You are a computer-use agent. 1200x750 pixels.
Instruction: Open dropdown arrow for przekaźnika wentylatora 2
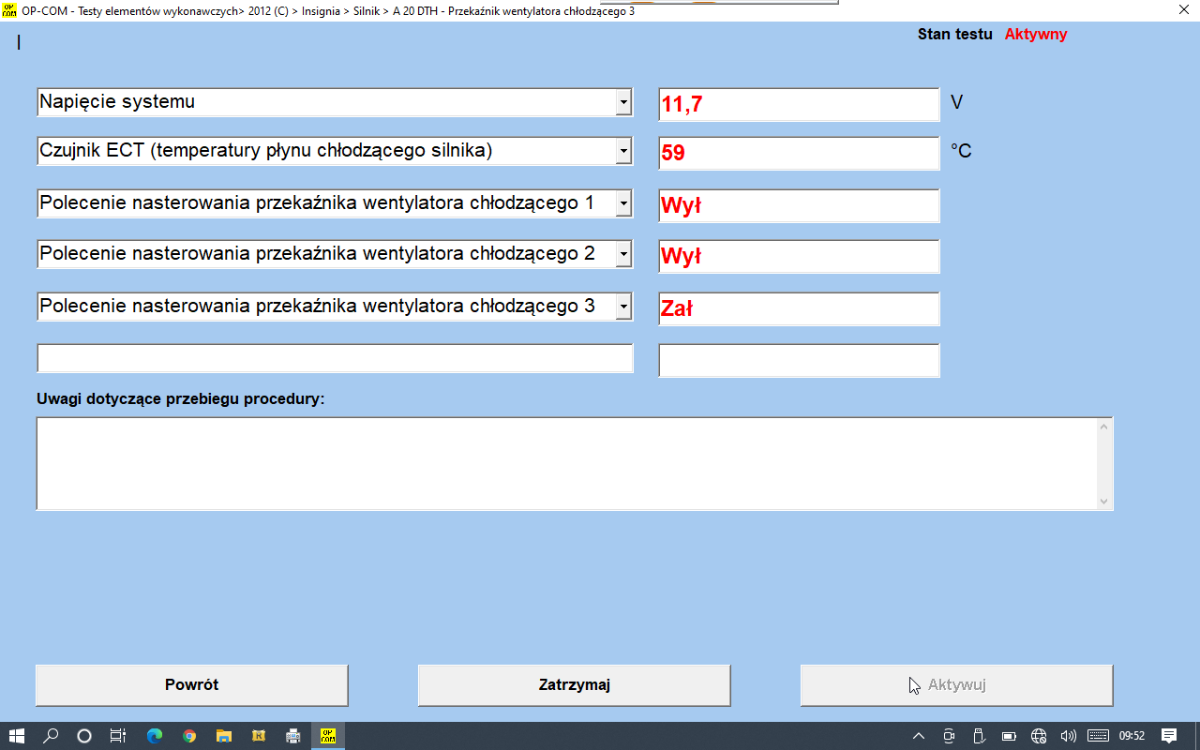point(624,254)
